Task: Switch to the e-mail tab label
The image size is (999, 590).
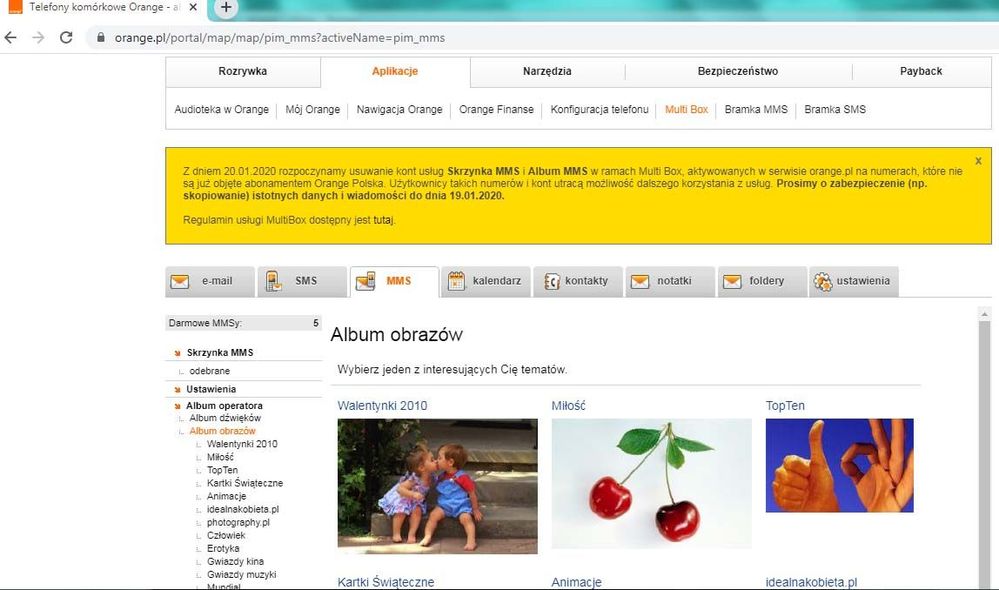Action: [217, 281]
